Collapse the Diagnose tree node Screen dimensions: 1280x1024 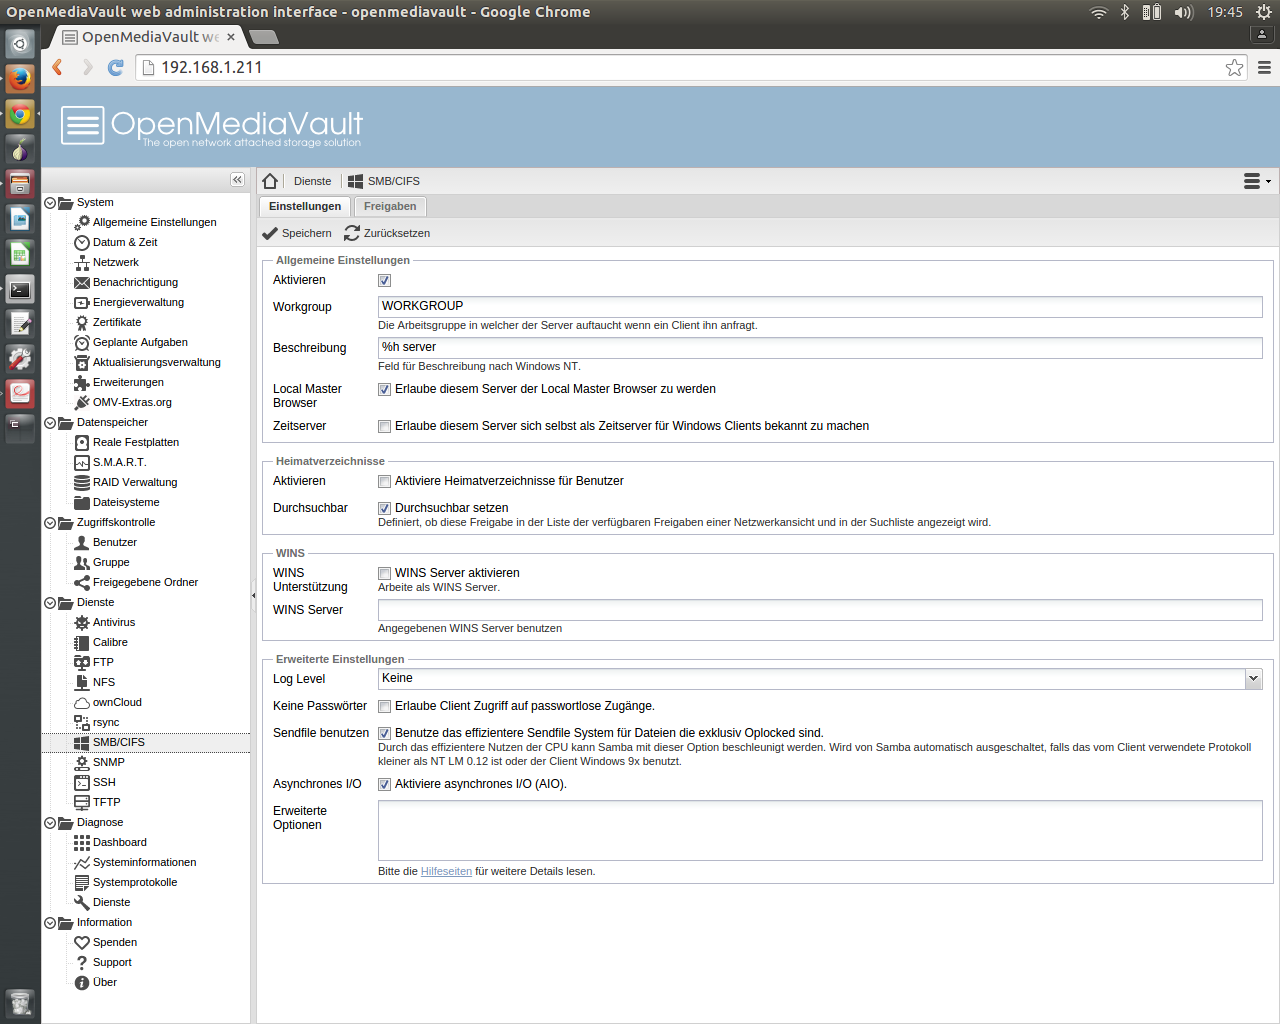[x=50, y=823]
